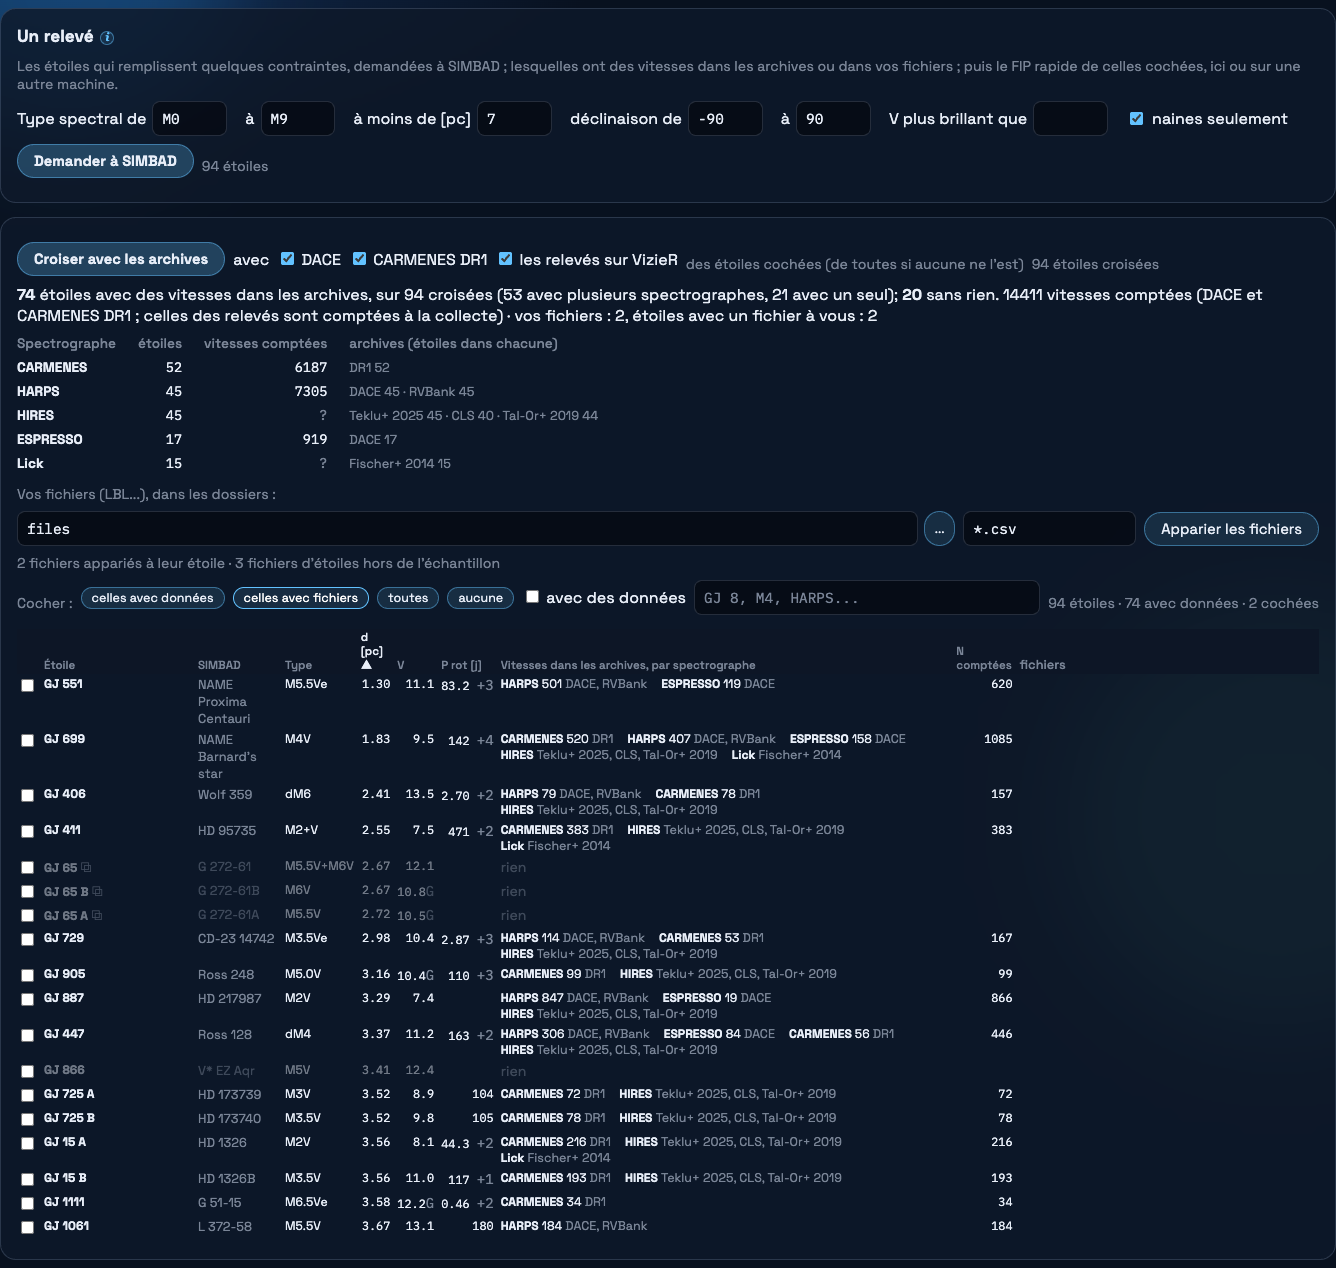
Task: Click 'Croiser avec les archives' button
Action: [121, 259]
